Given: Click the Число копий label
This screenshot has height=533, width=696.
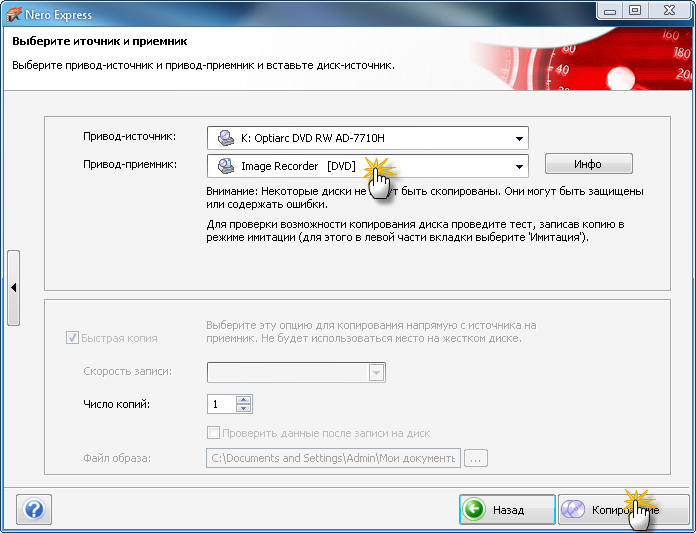Looking at the screenshot, I should click(x=117, y=404).
